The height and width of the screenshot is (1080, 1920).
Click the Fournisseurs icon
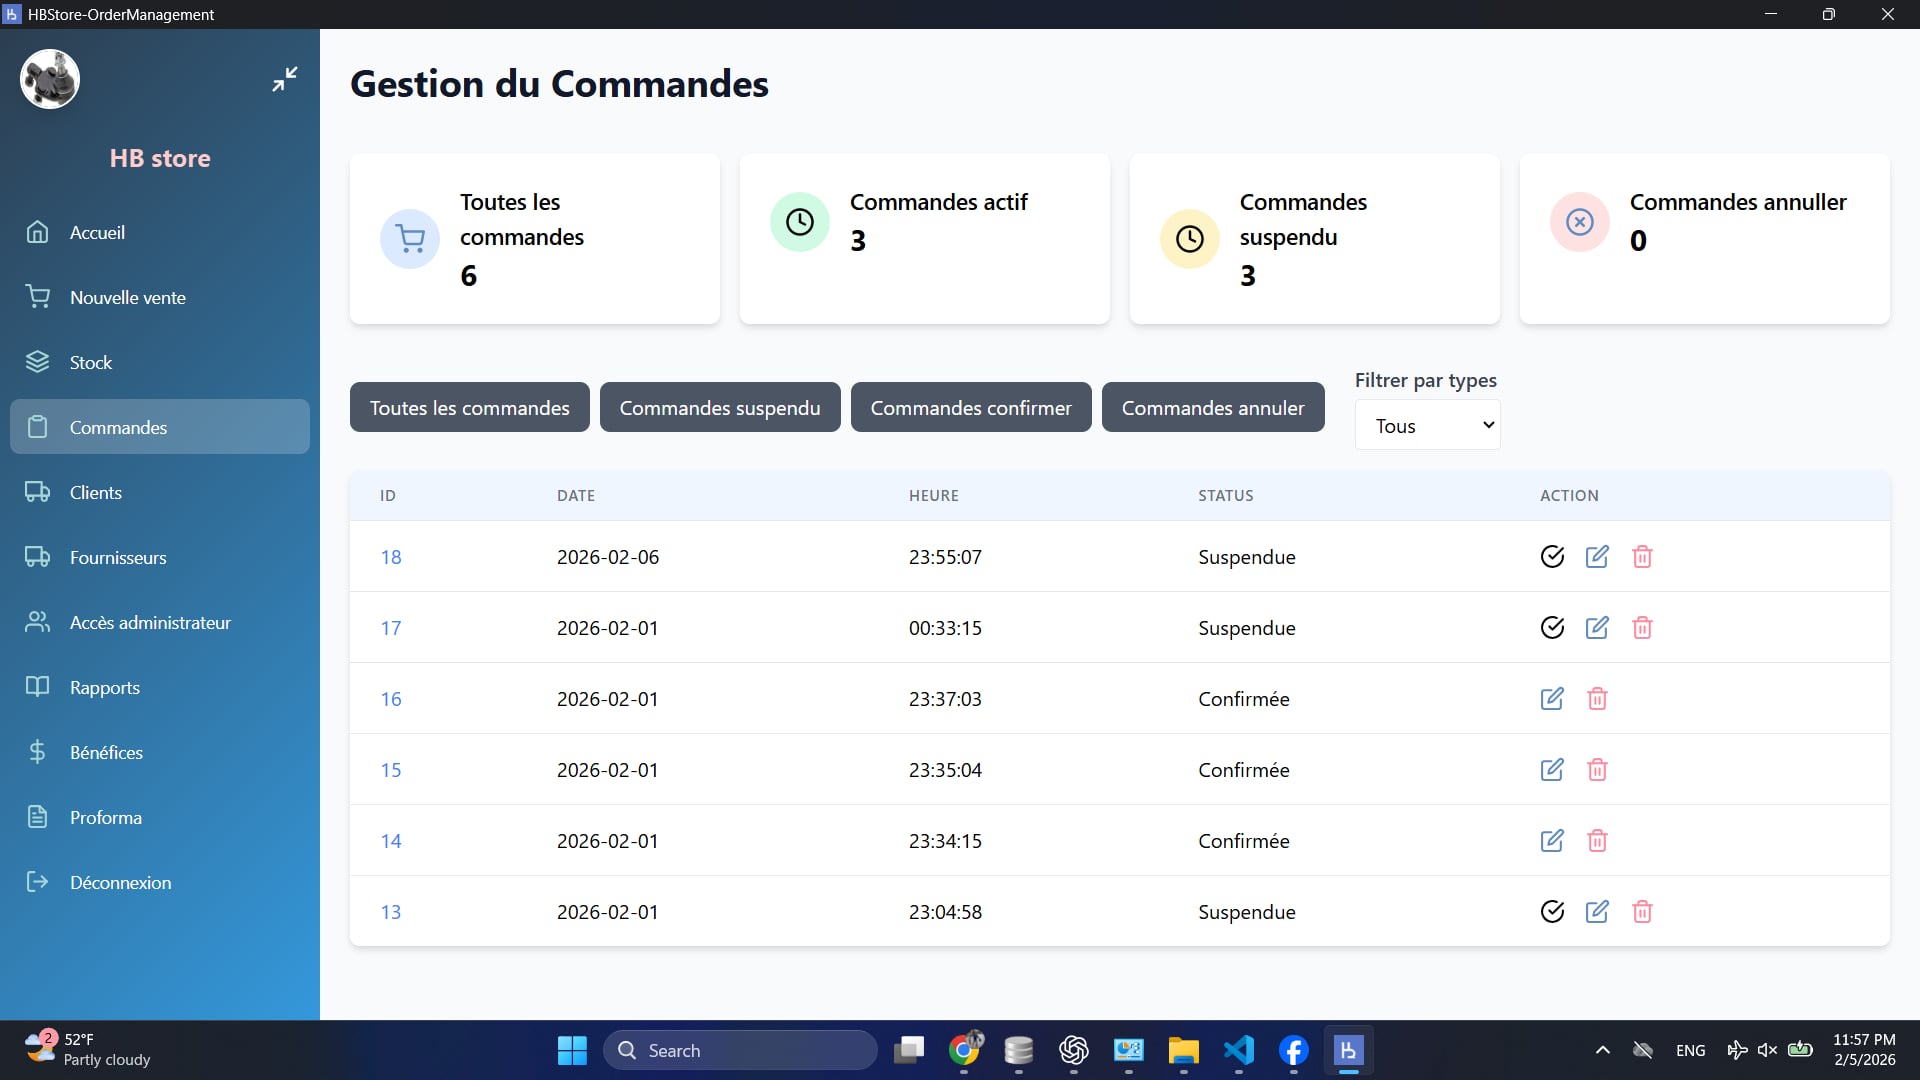37,557
